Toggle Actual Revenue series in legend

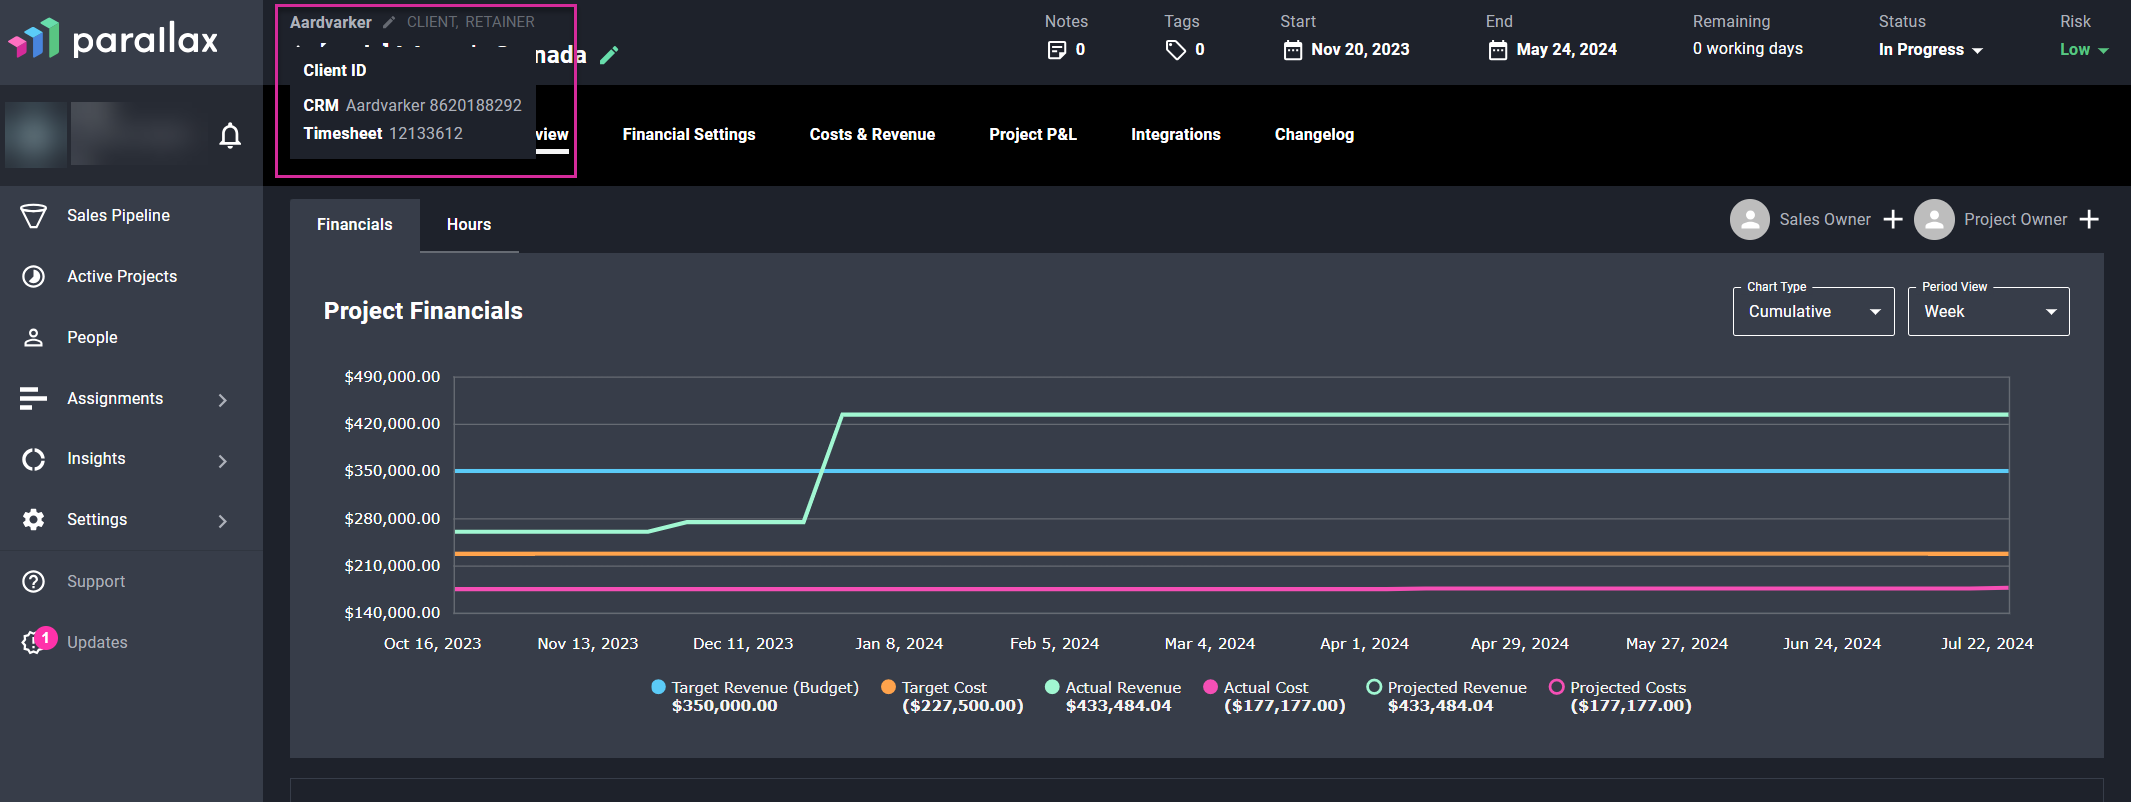point(1113,688)
